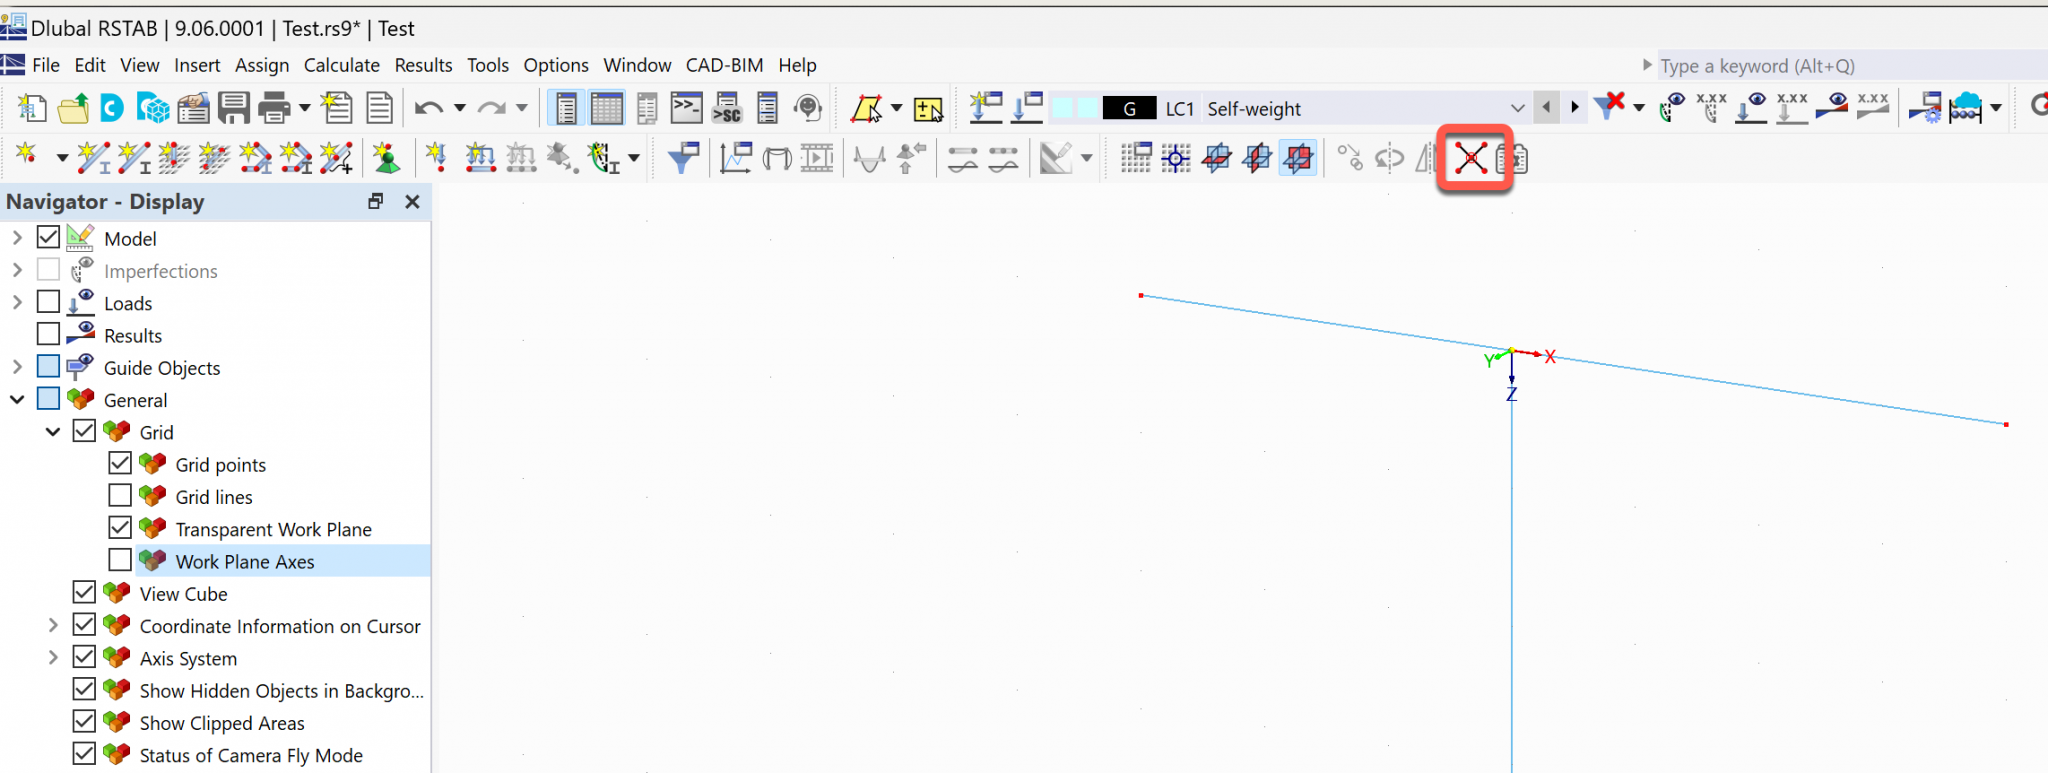Collapse the Grid tree node
Image resolution: width=2048 pixels, height=773 pixels.
point(53,432)
